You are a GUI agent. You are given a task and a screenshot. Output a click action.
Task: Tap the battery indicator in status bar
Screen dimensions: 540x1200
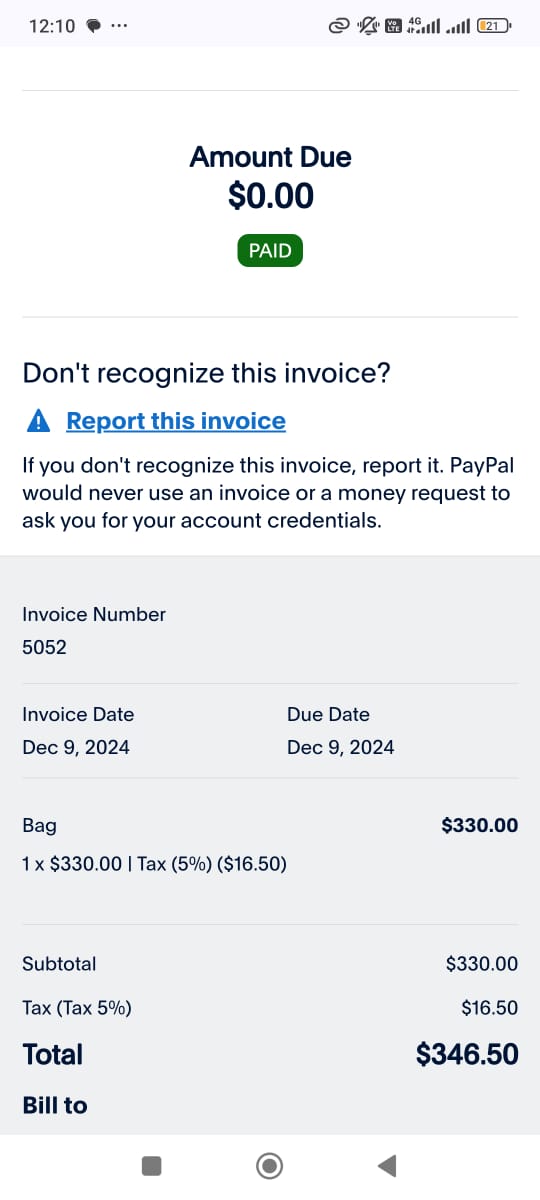(494, 26)
